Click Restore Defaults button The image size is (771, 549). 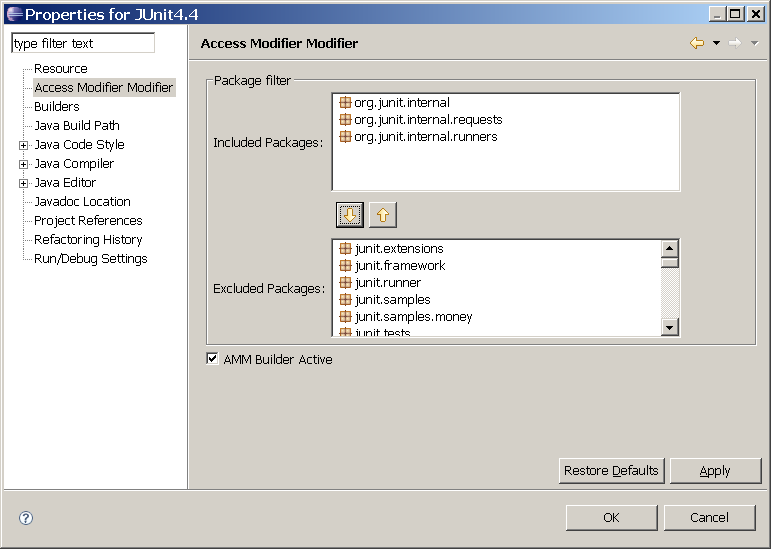(611, 471)
